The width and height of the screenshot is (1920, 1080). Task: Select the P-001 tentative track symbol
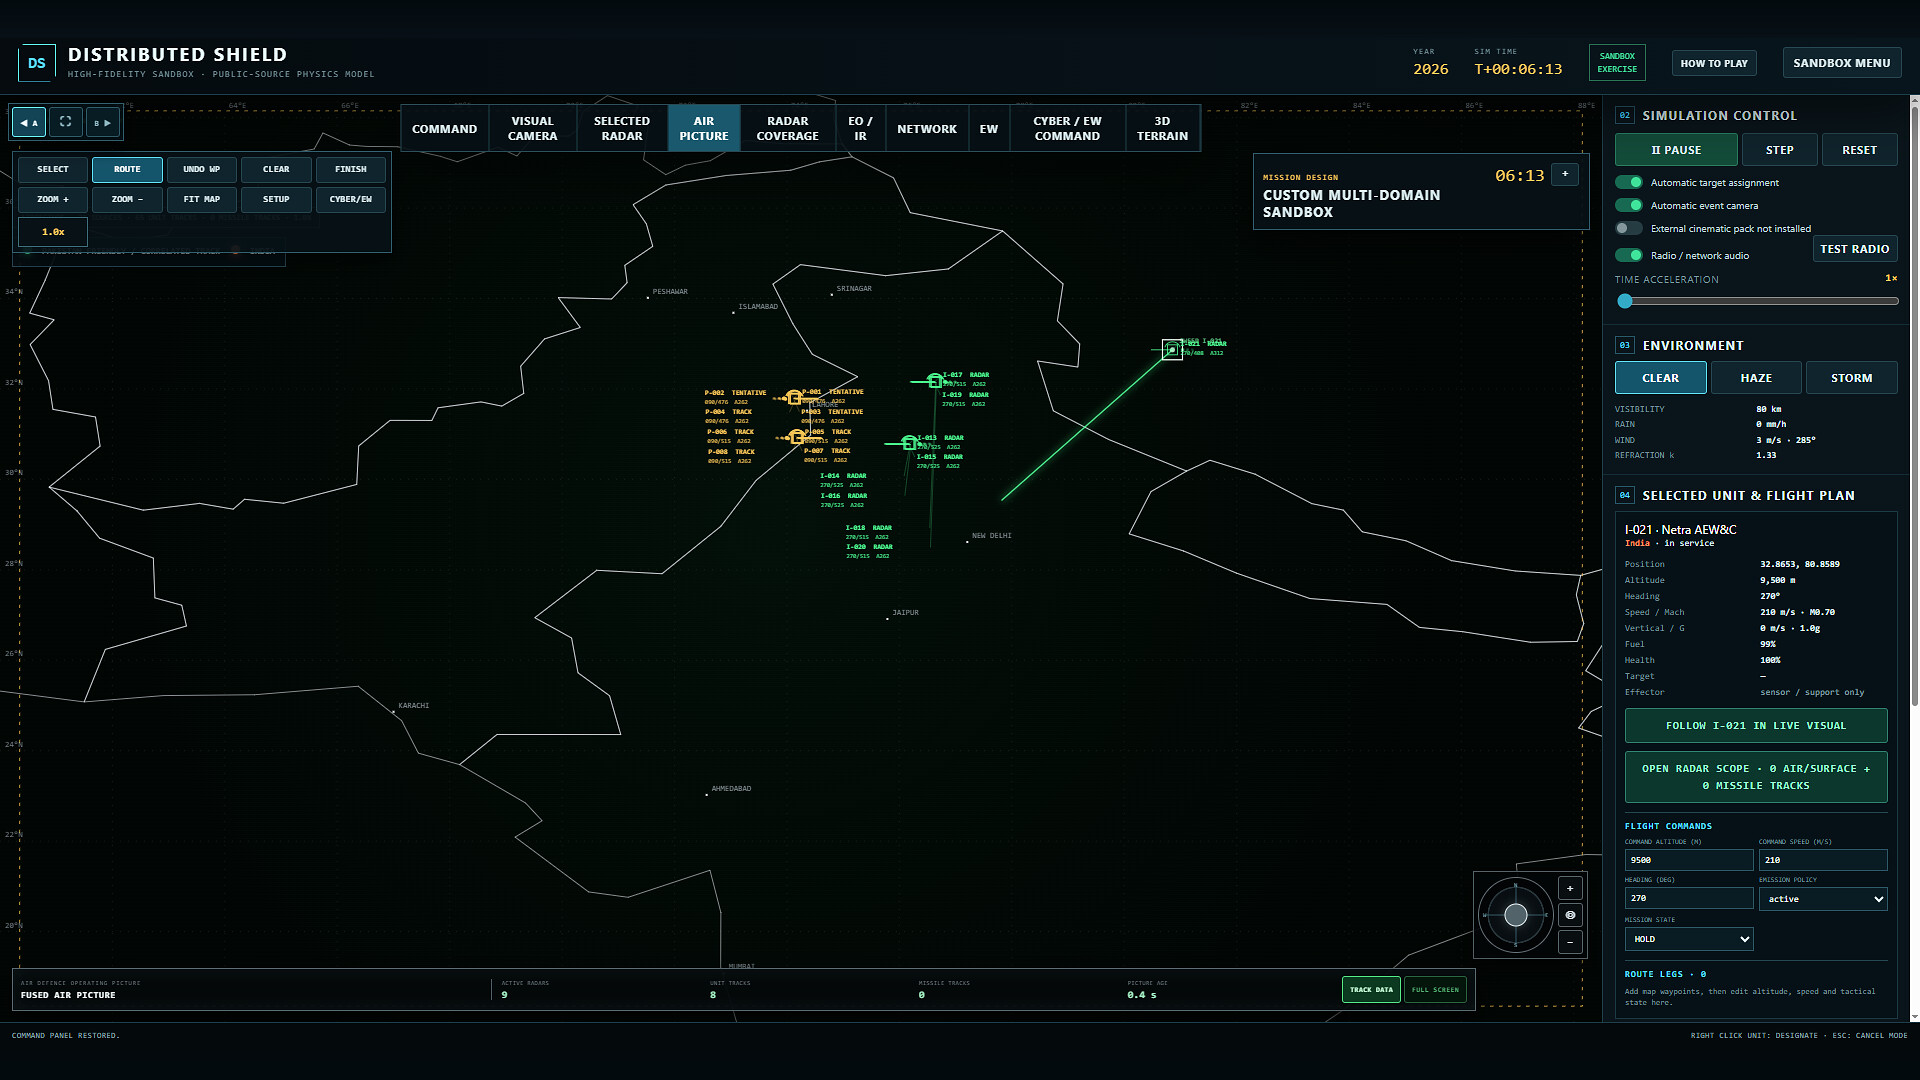coord(793,398)
